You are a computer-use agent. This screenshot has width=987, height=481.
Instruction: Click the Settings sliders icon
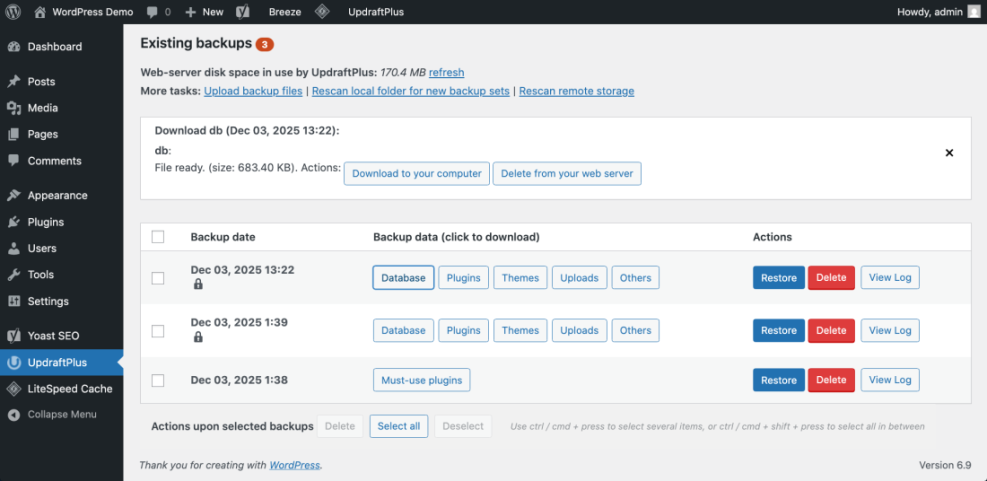(x=14, y=302)
